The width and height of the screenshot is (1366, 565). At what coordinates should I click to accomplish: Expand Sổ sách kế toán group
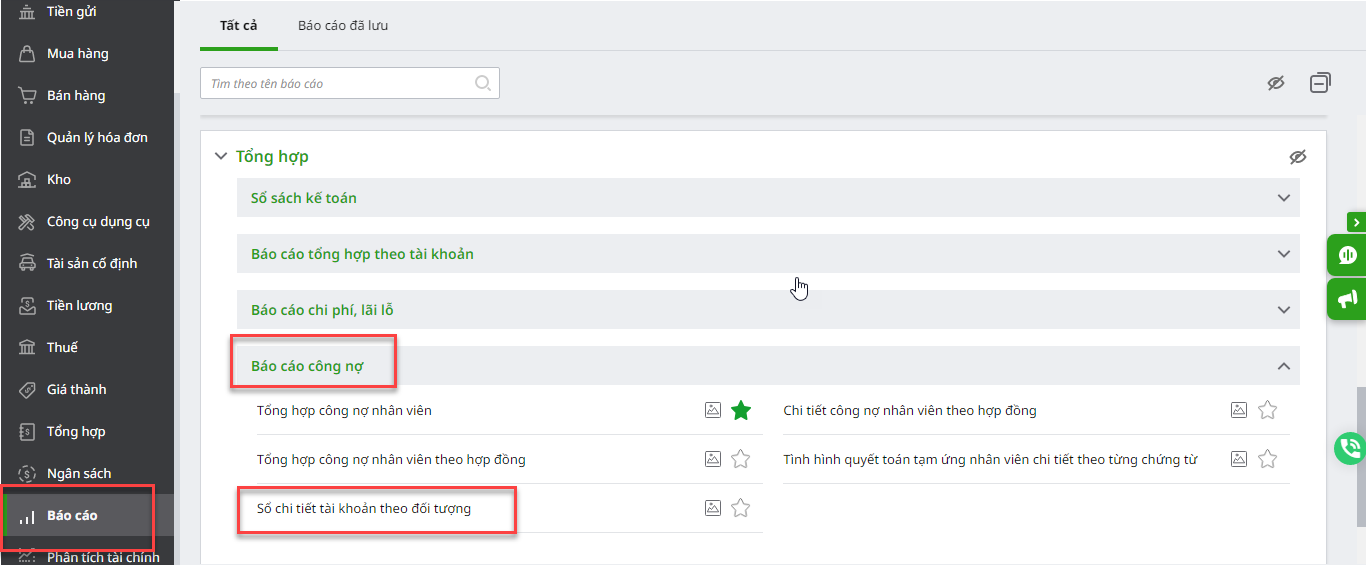coord(768,198)
